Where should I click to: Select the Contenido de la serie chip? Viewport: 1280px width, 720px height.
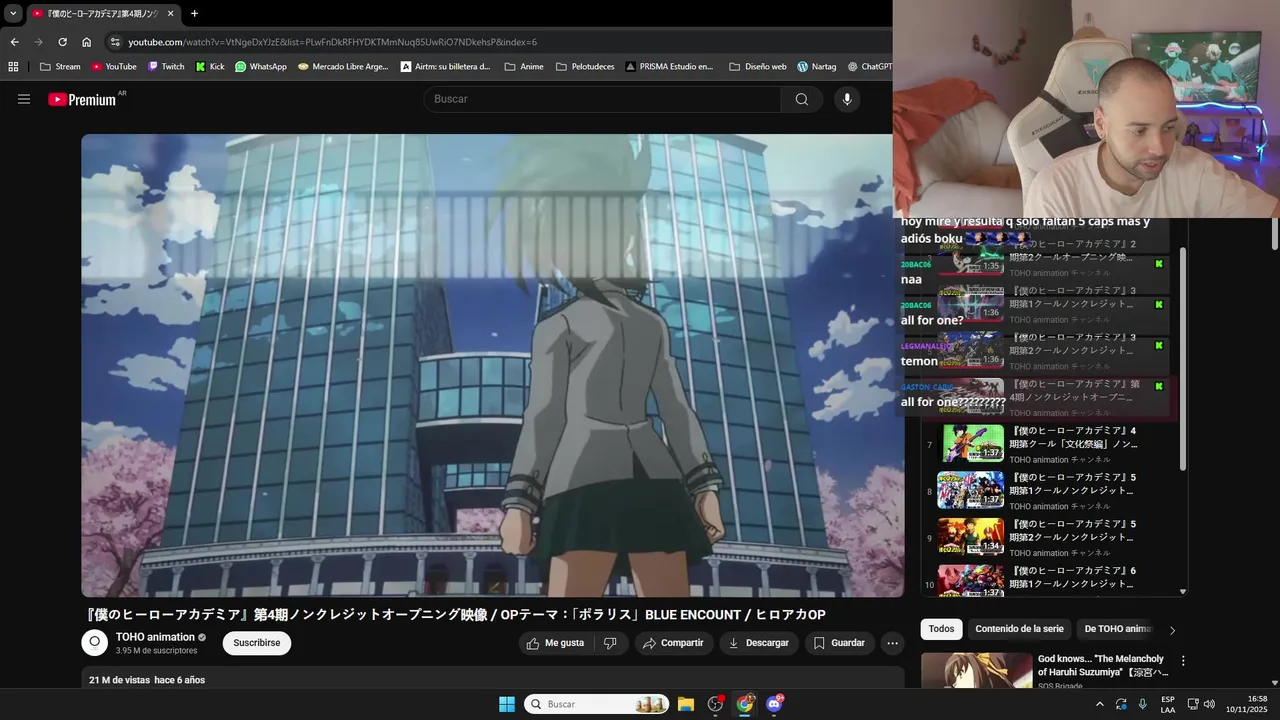tap(1019, 629)
